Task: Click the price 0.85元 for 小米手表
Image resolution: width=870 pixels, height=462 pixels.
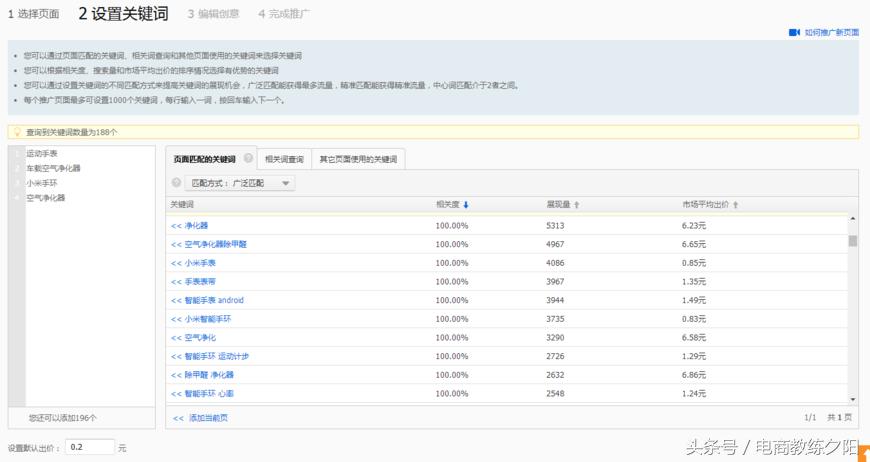Action: tap(694, 263)
